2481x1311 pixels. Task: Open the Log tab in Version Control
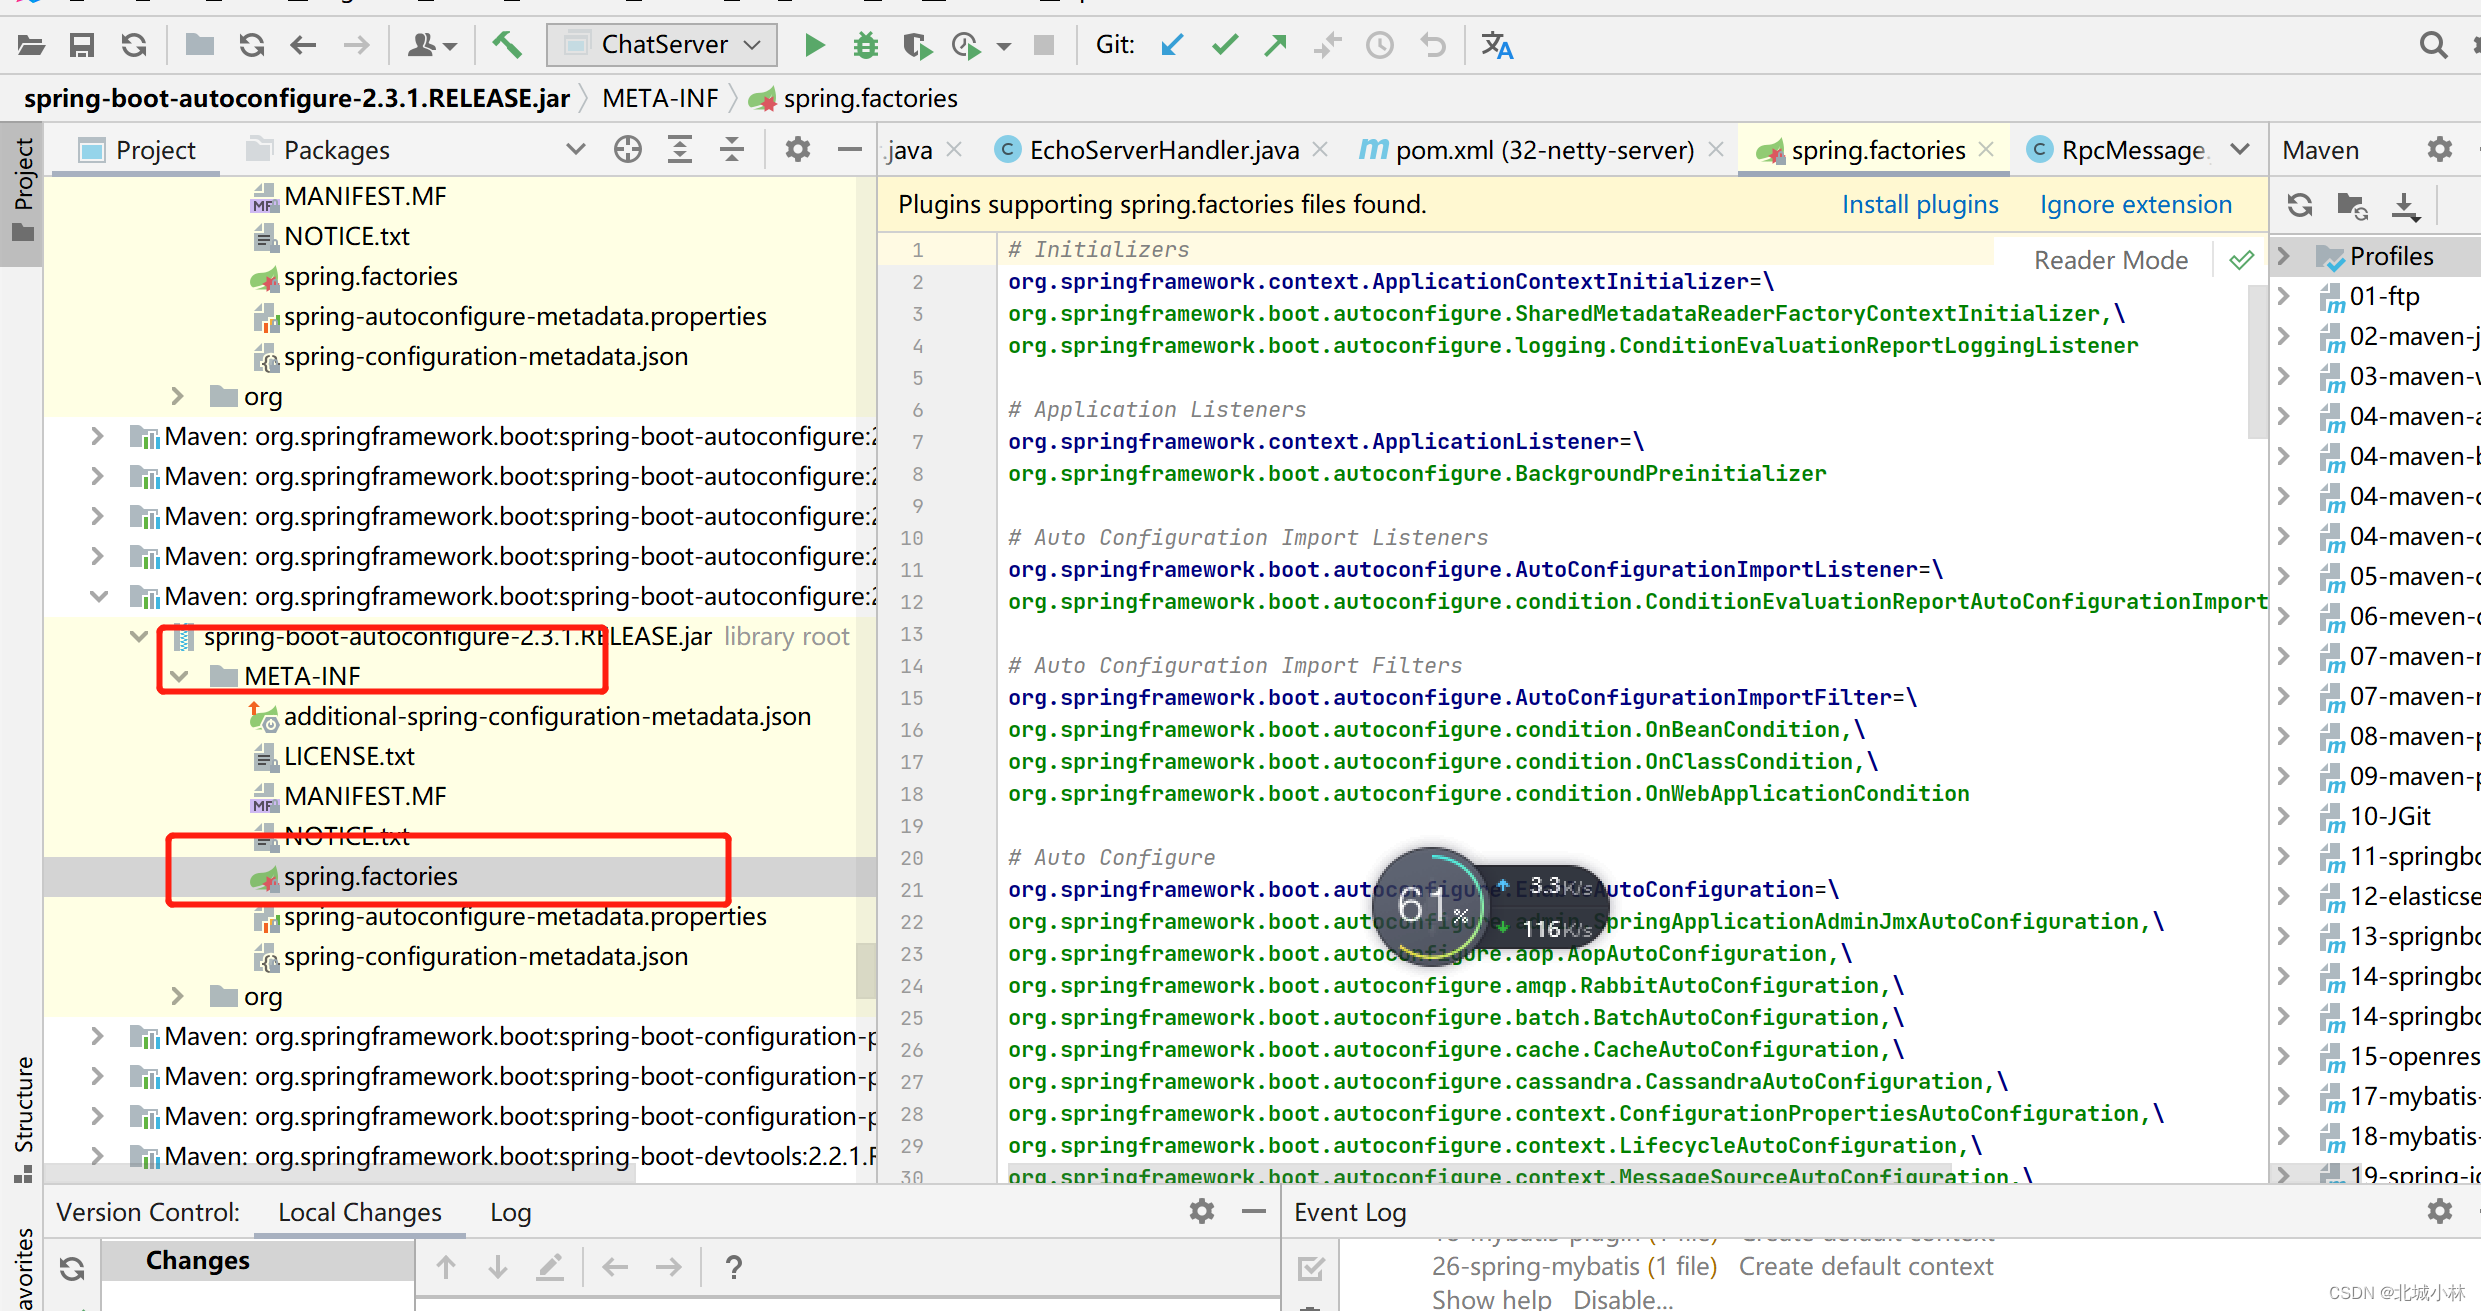tap(510, 1212)
